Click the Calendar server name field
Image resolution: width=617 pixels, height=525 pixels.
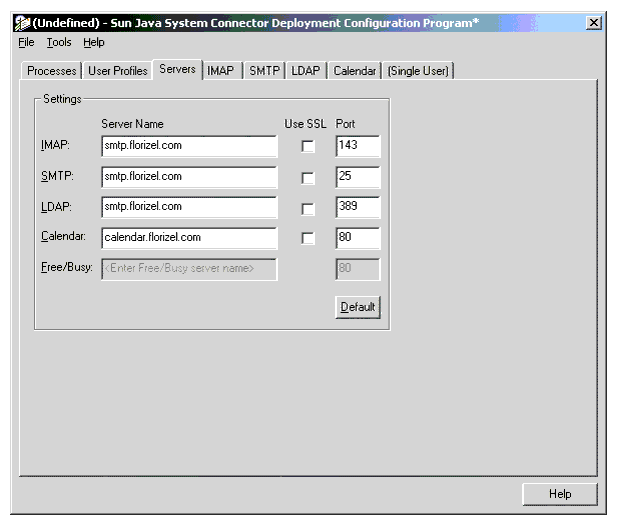click(x=189, y=238)
